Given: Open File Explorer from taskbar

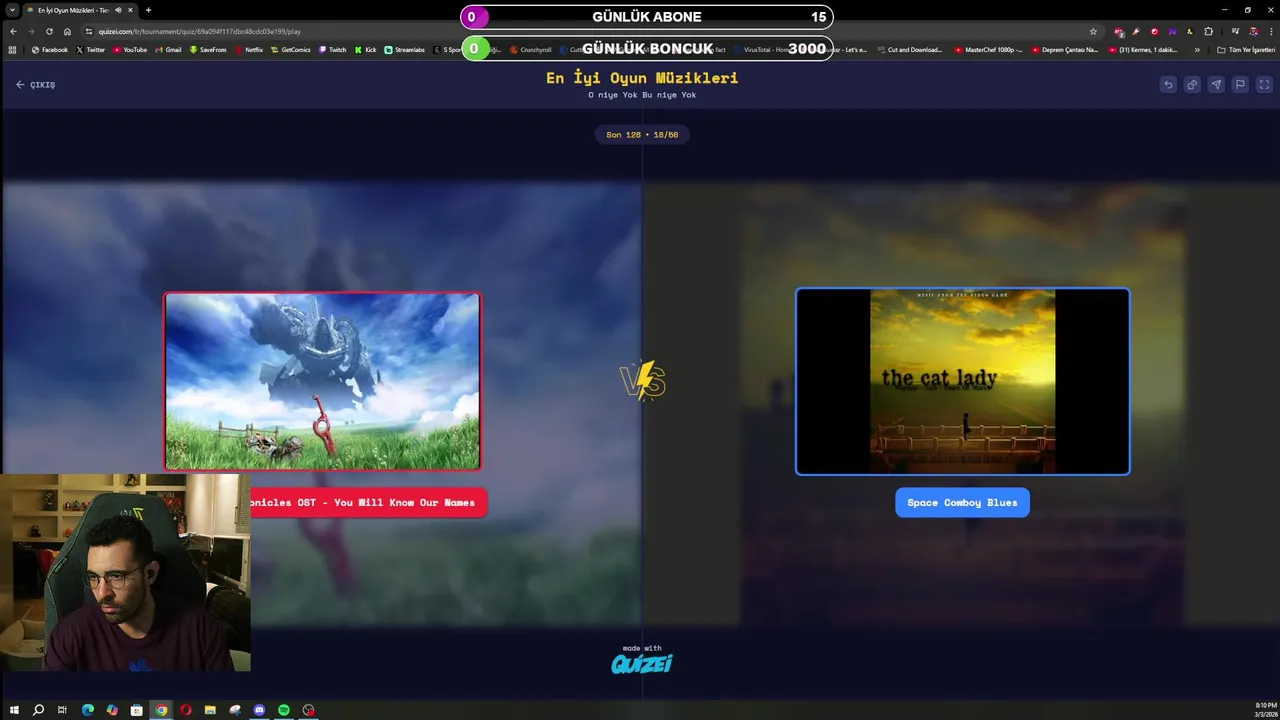Looking at the screenshot, I should [x=210, y=710].
